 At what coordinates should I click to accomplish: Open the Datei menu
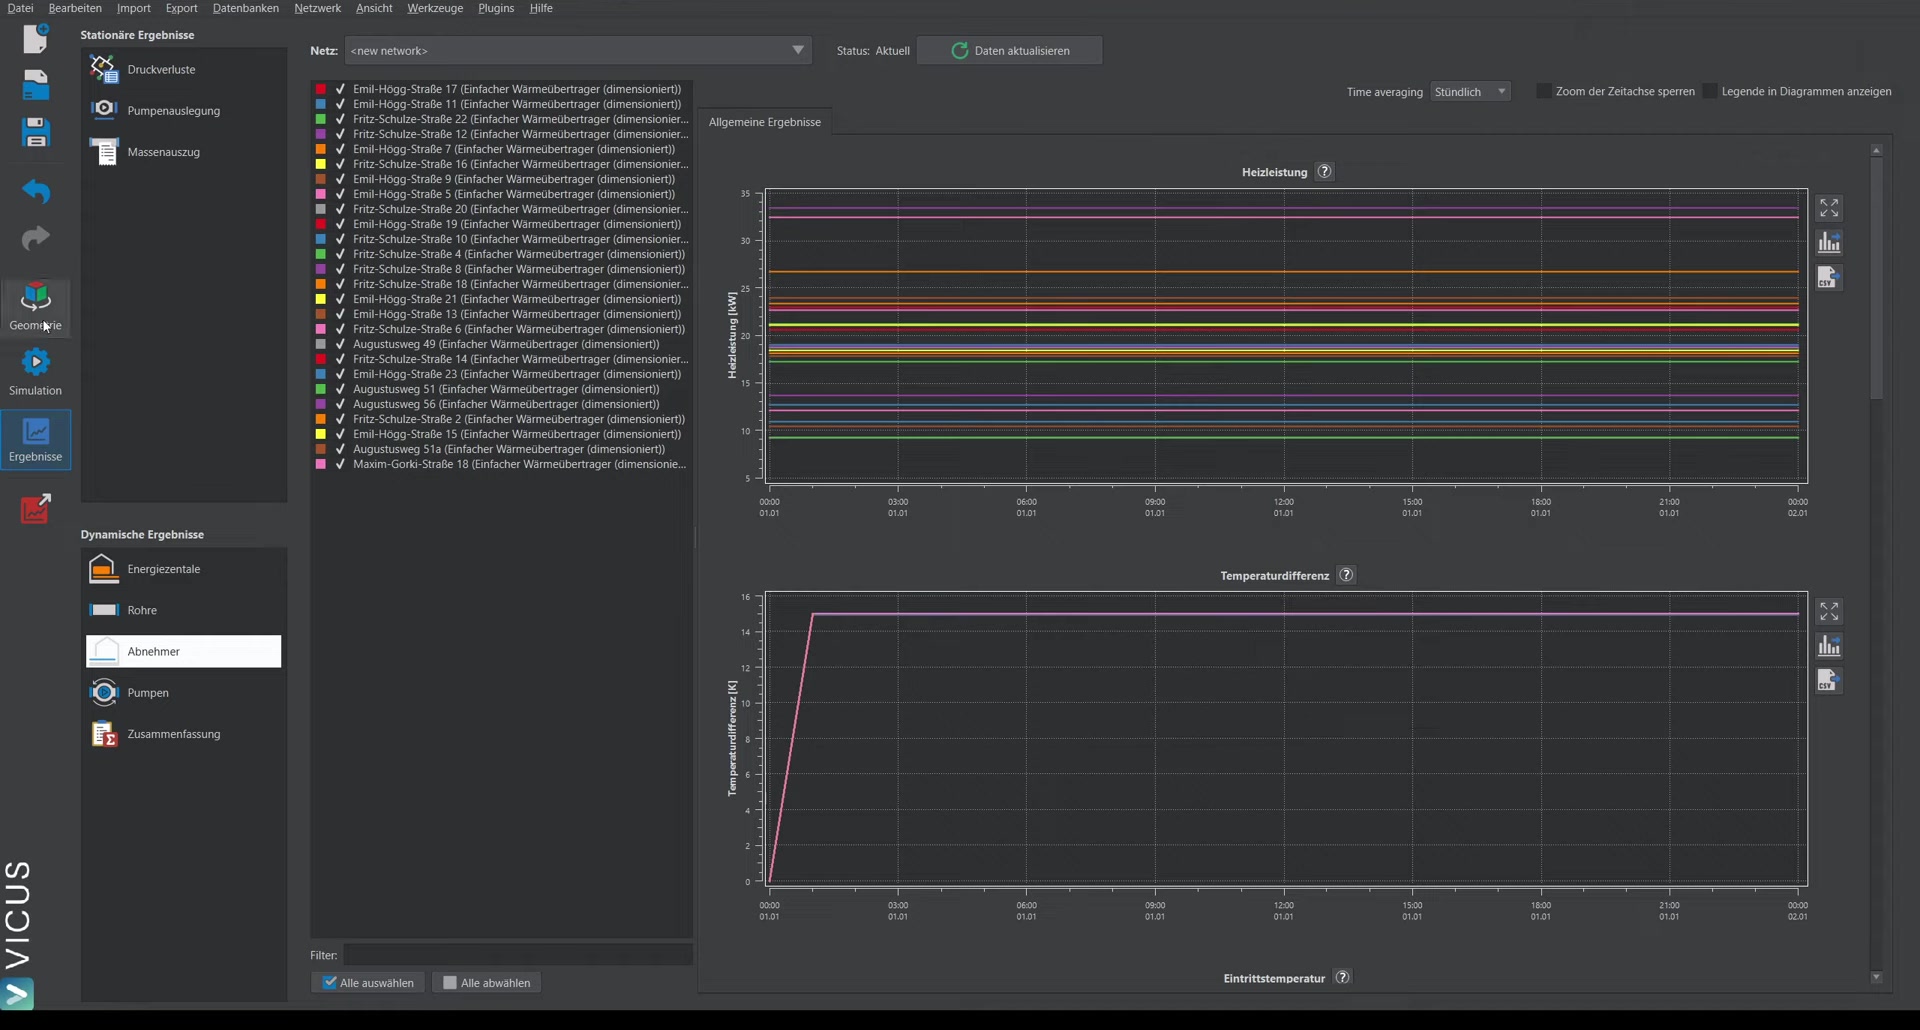coord(20,8)
